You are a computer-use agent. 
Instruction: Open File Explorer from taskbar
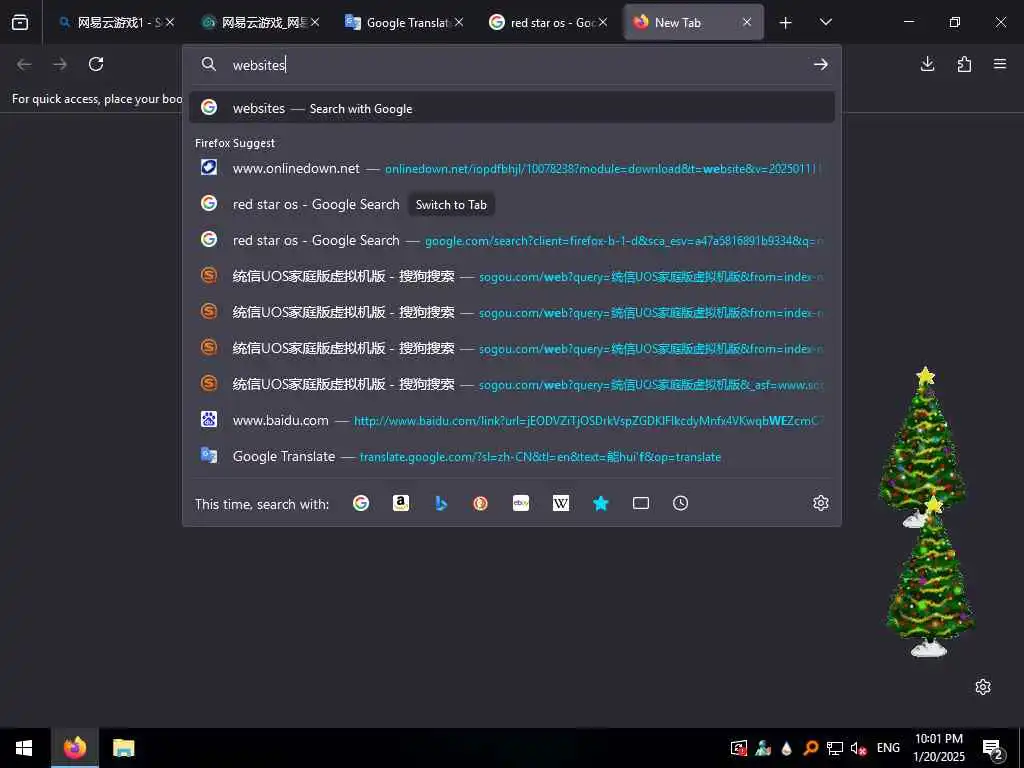pyautogui.click(x=123, y=748)
